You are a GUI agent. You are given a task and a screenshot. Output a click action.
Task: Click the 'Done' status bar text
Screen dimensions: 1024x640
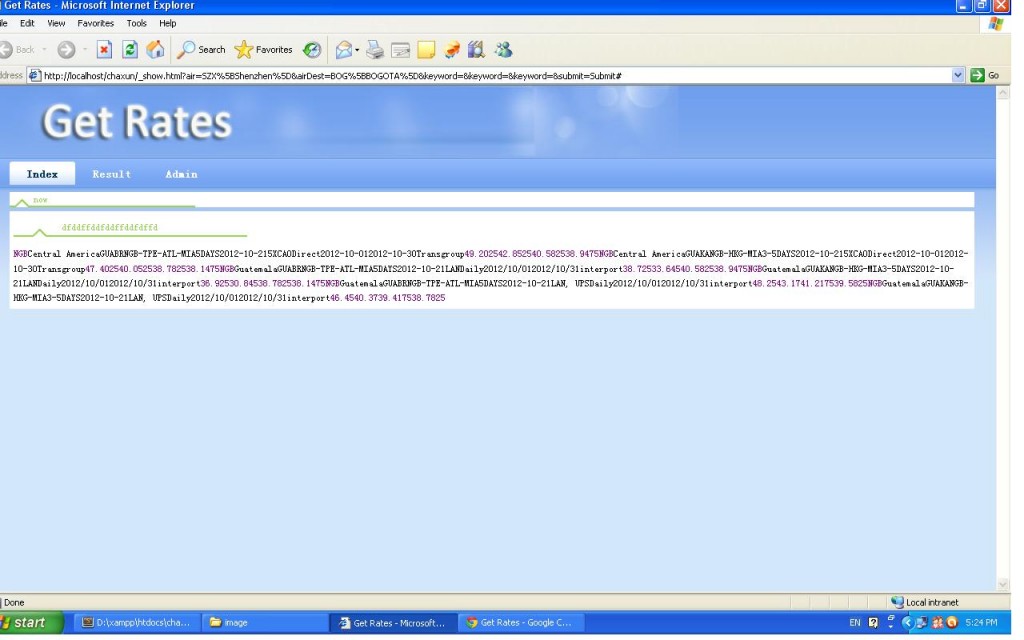[14, 602]
